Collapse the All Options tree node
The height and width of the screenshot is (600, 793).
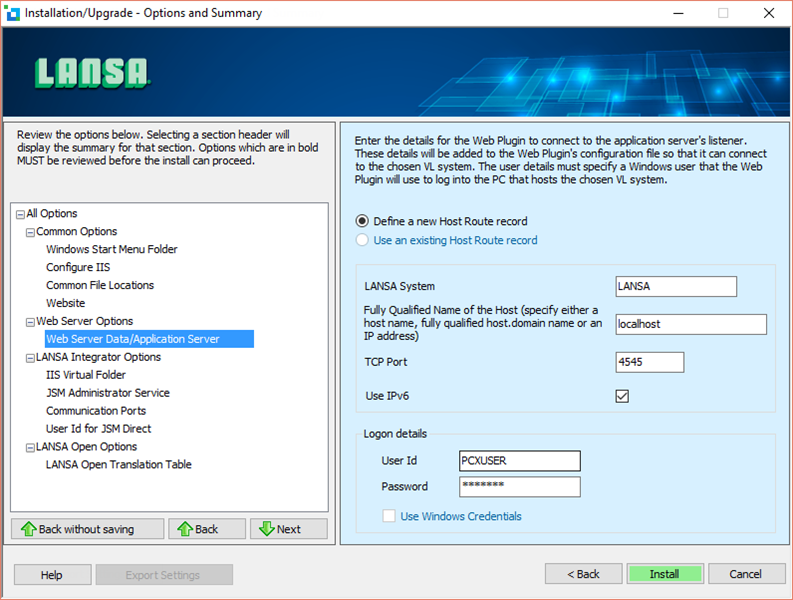coord(20,215)
